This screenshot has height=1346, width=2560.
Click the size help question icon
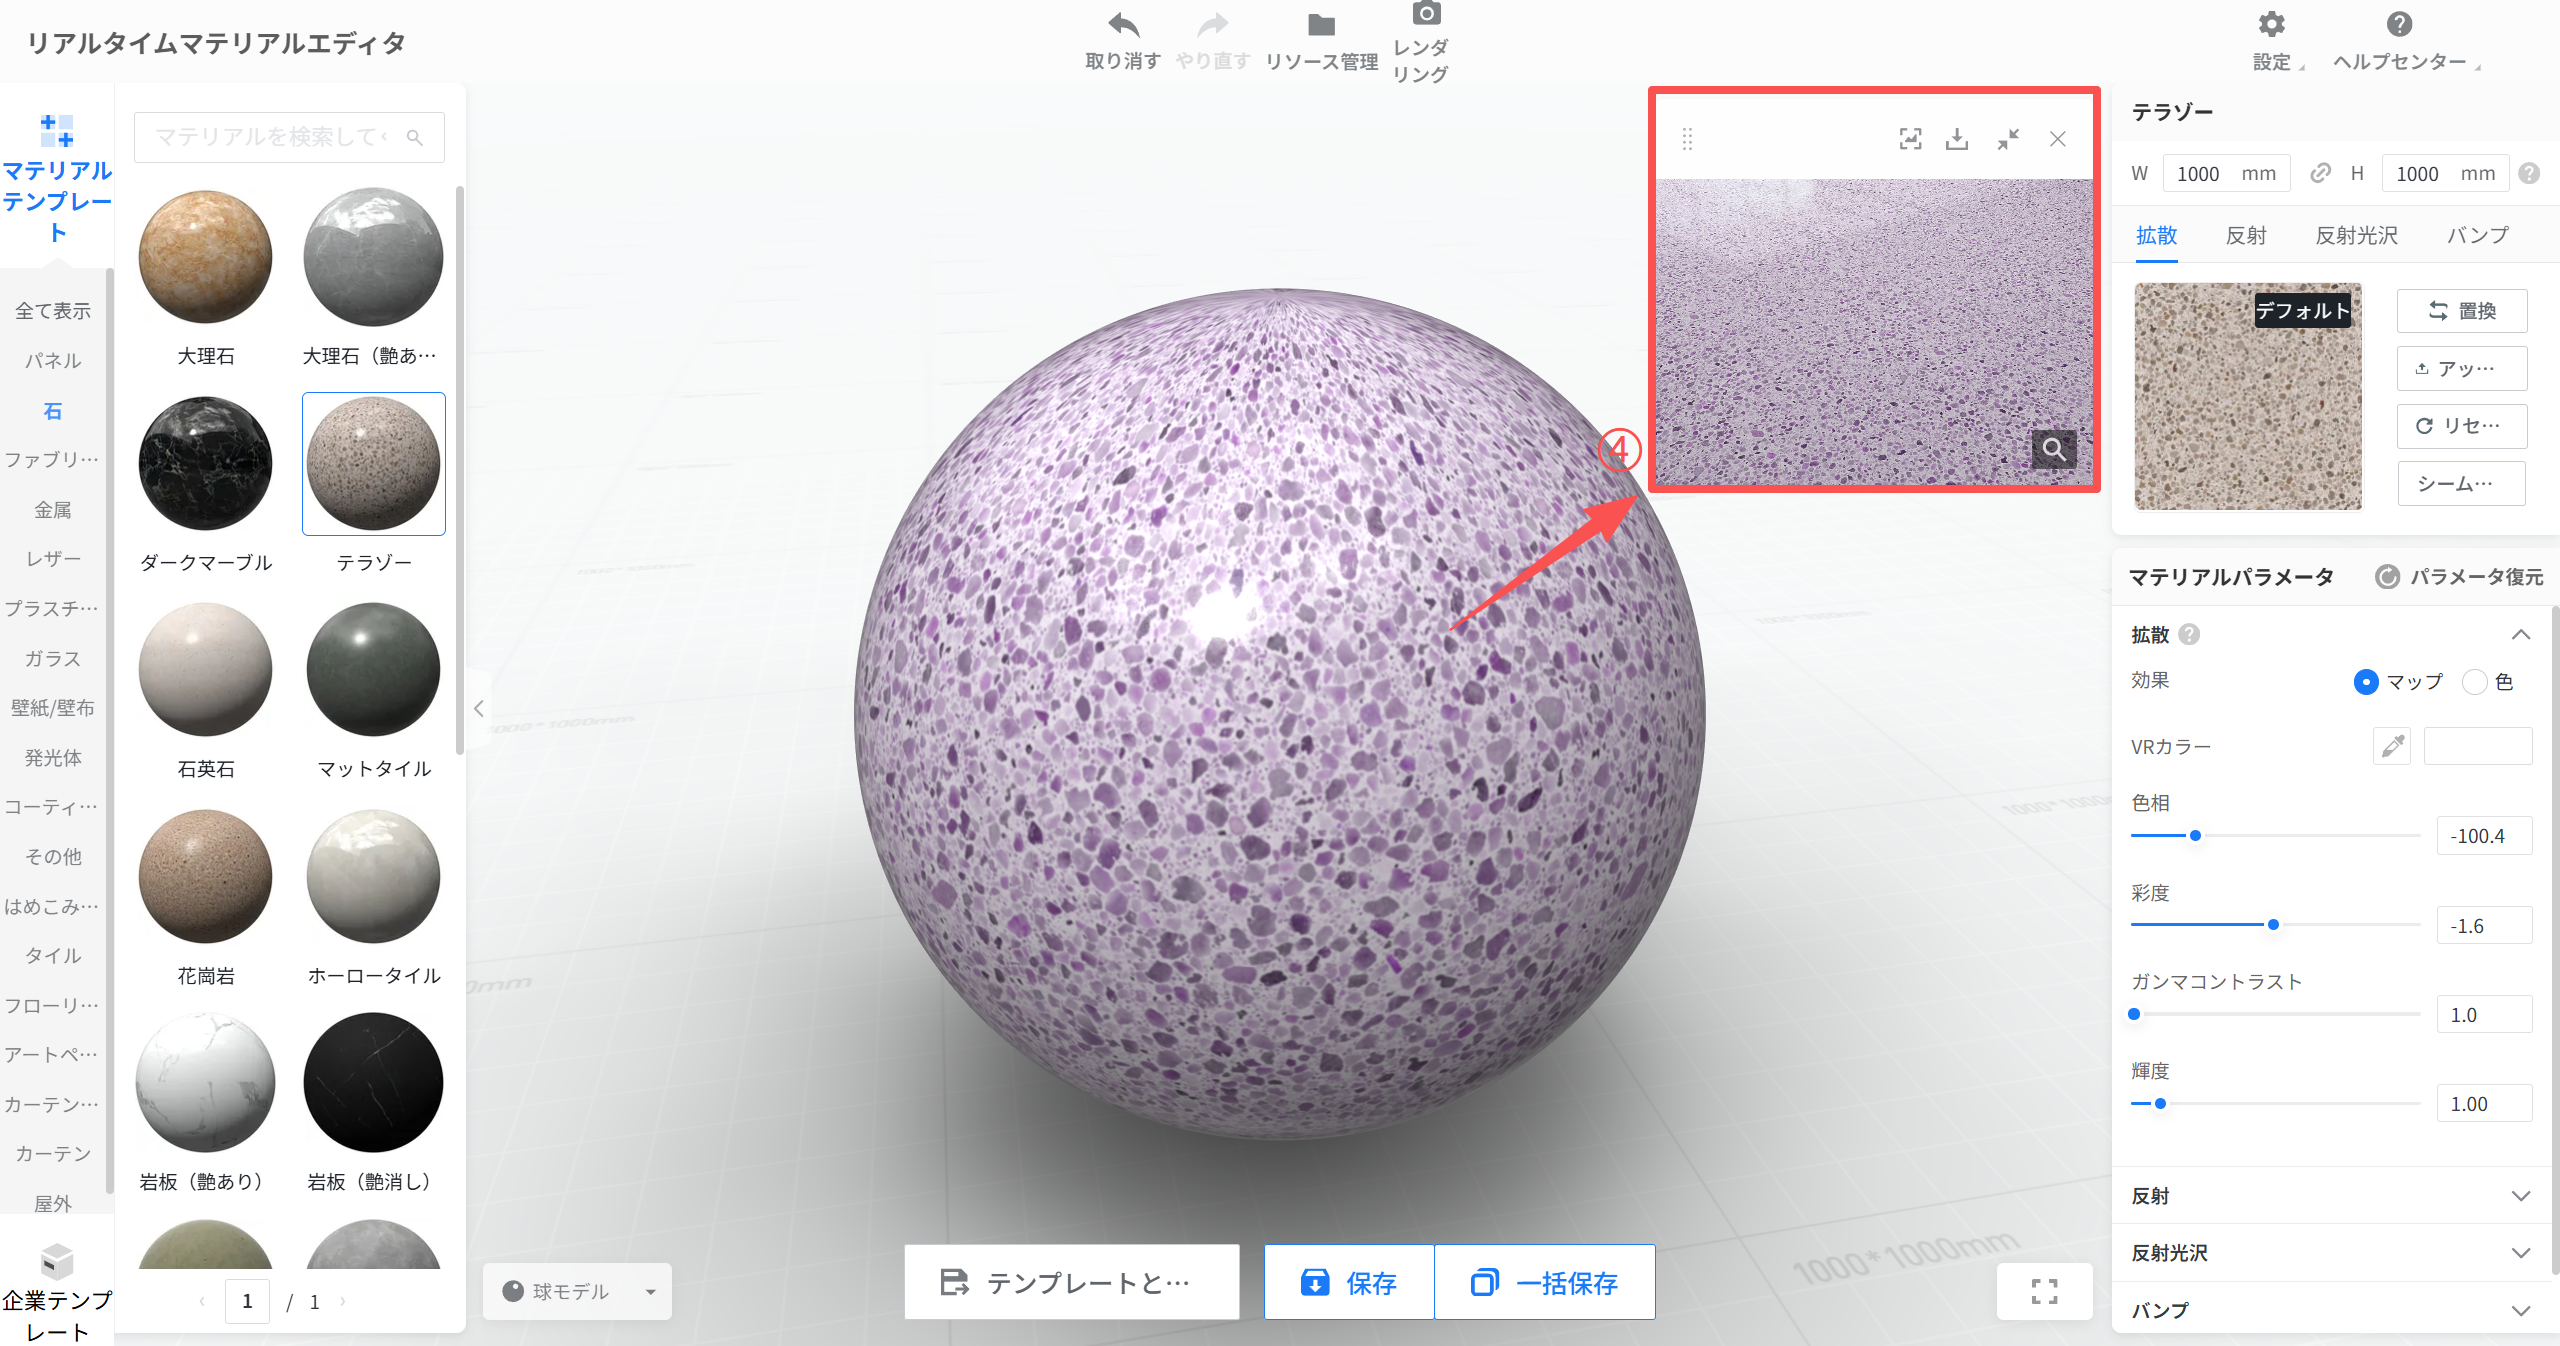[2529, 173]
